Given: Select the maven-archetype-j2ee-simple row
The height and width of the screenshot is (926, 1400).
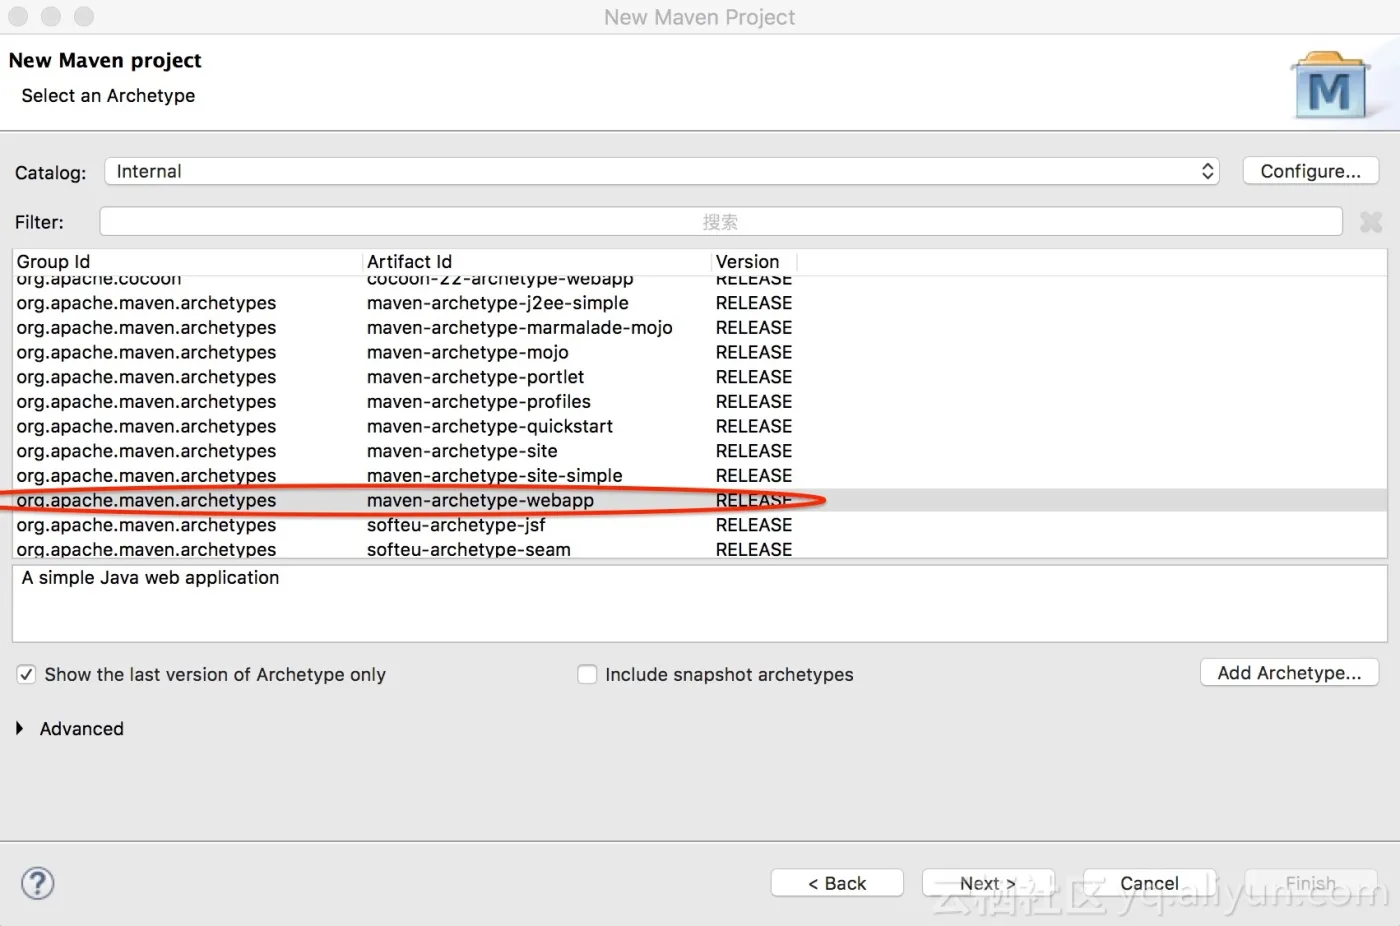Looking at the screenshot, I should [700, 303].
